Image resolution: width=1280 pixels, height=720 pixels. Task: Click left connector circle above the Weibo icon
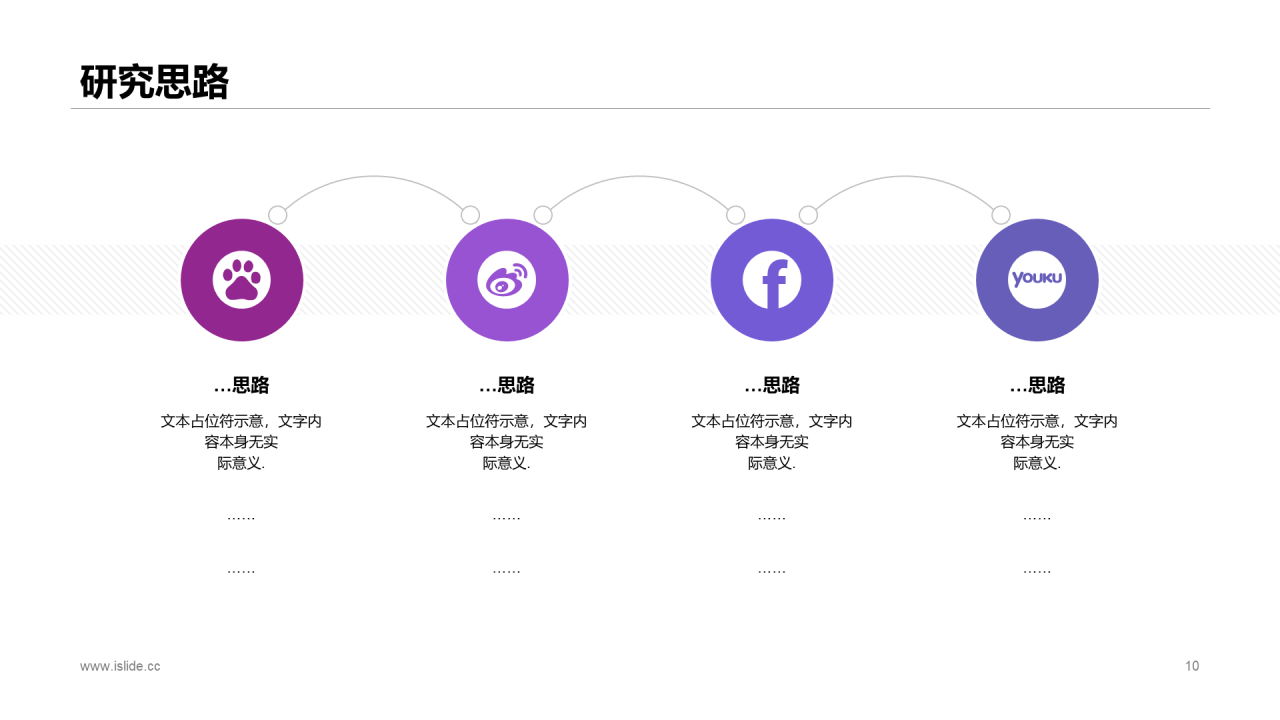point(470,215)
